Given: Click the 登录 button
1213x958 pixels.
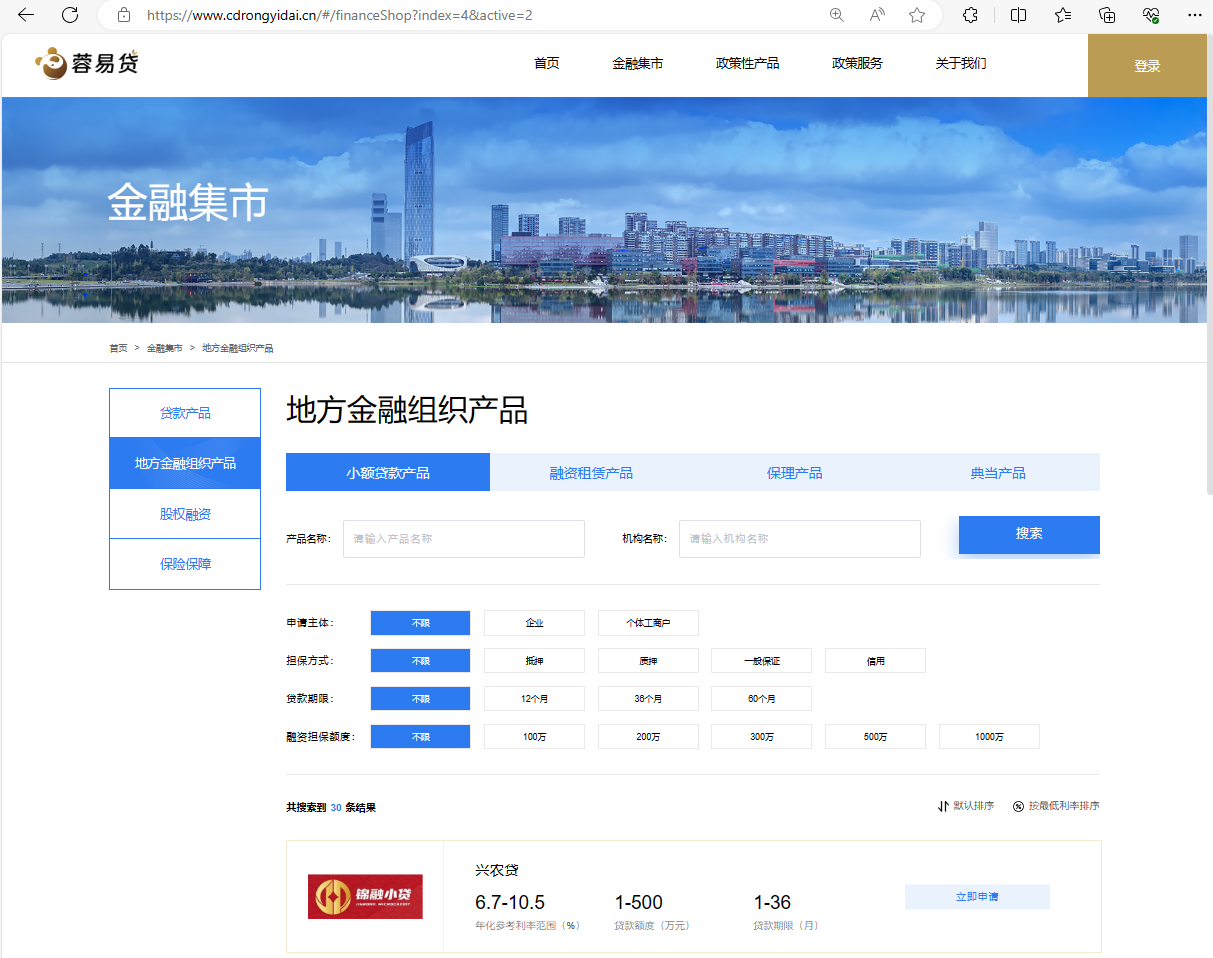Looking at the screenshot, I should 1148,63.
